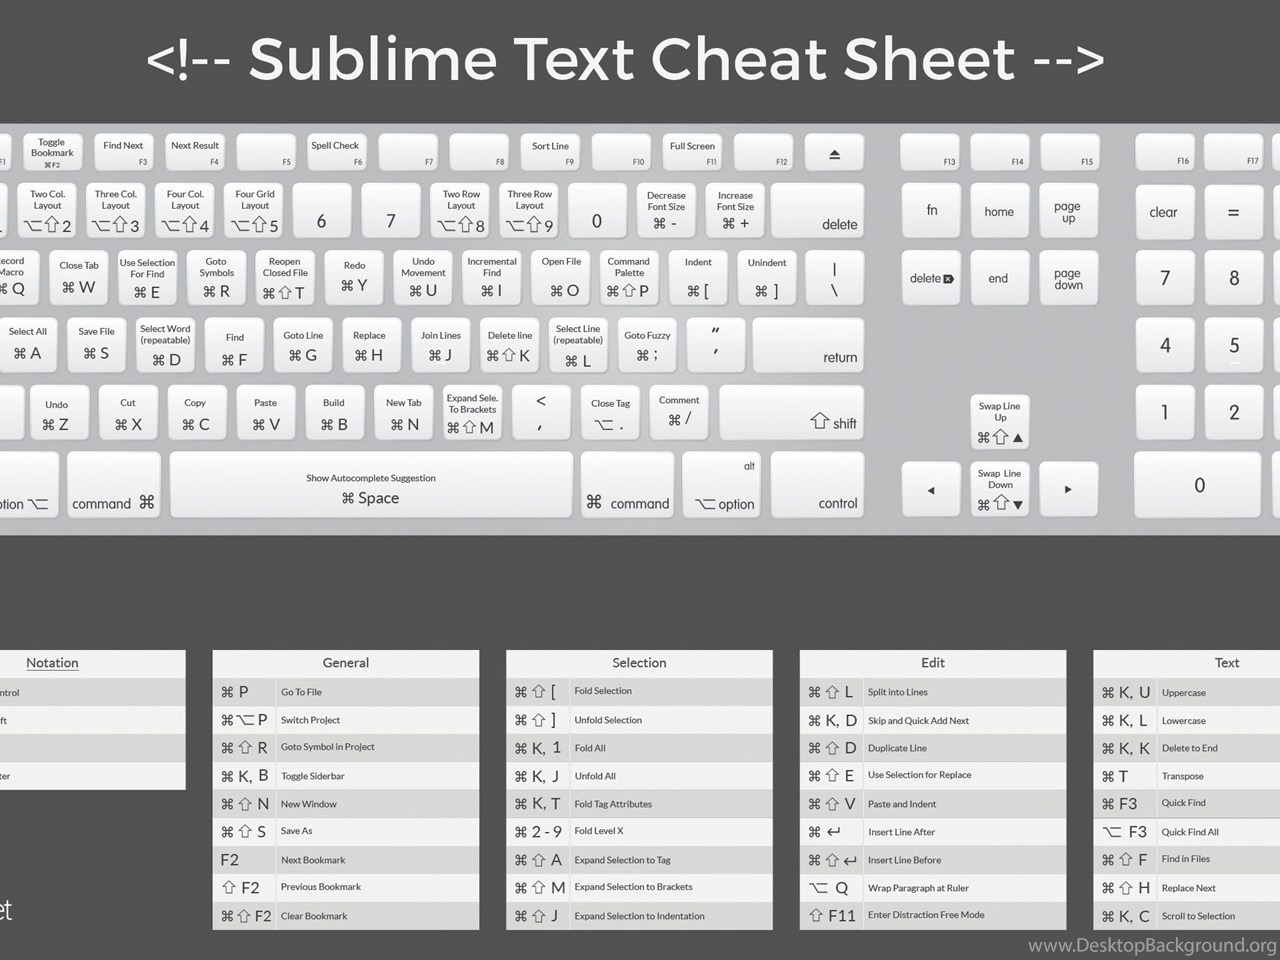
Task: Click the eject key on the keyboard
Action: [834, 153]
